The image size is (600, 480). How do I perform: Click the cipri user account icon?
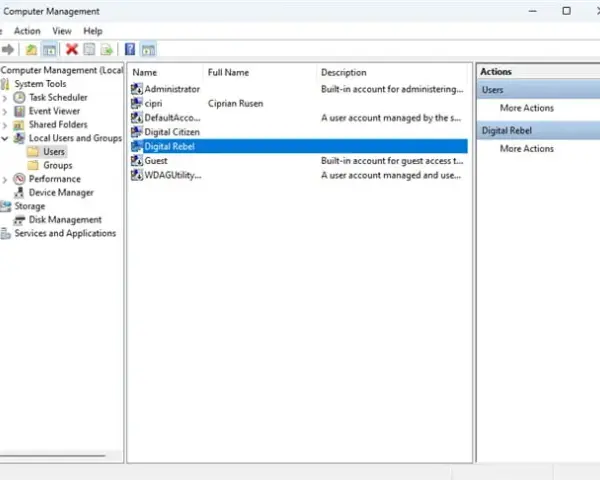137,103
